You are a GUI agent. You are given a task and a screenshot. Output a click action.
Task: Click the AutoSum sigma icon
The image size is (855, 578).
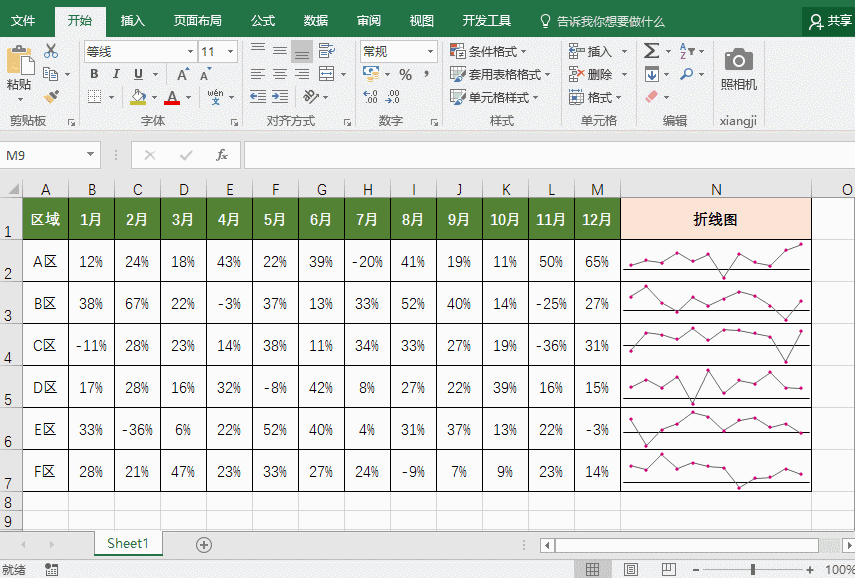coord(651,51)
